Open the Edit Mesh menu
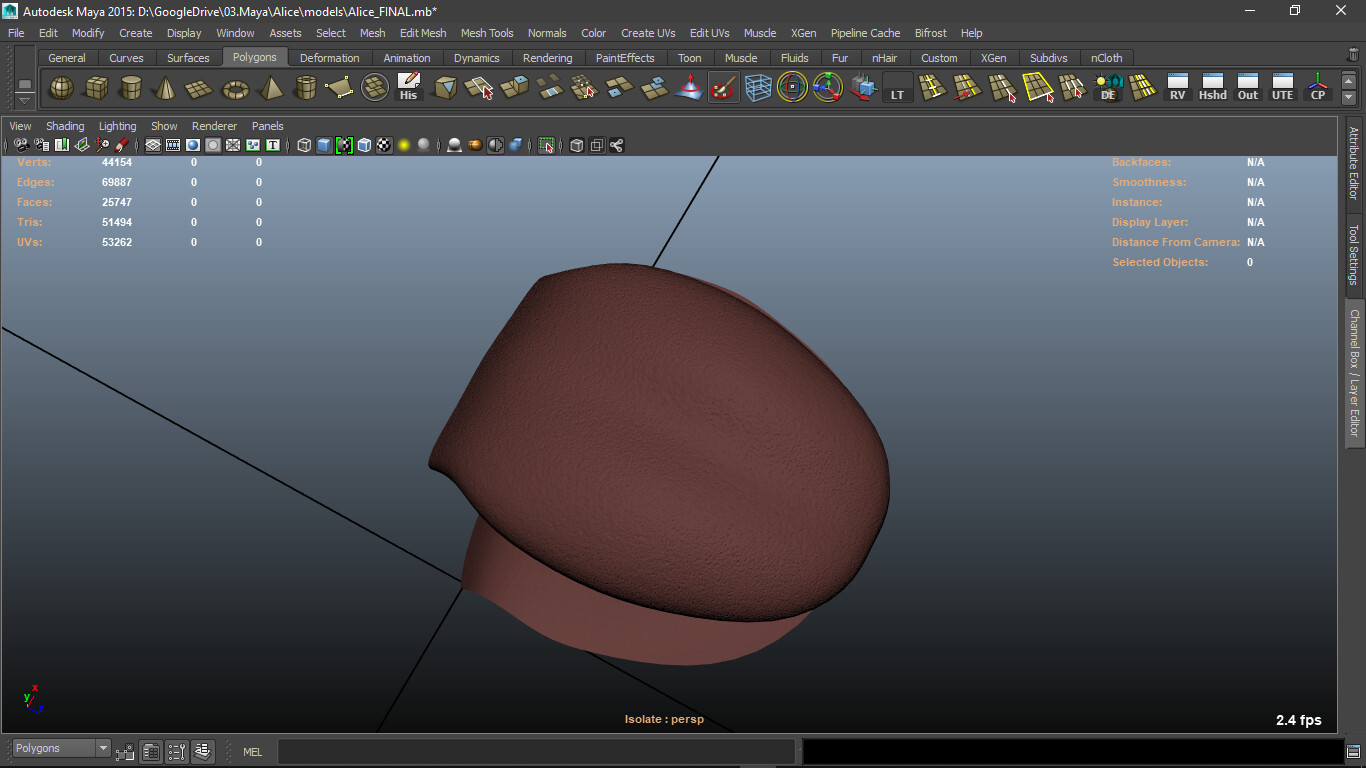1366x768 pixels. click(x=423, y=33)
